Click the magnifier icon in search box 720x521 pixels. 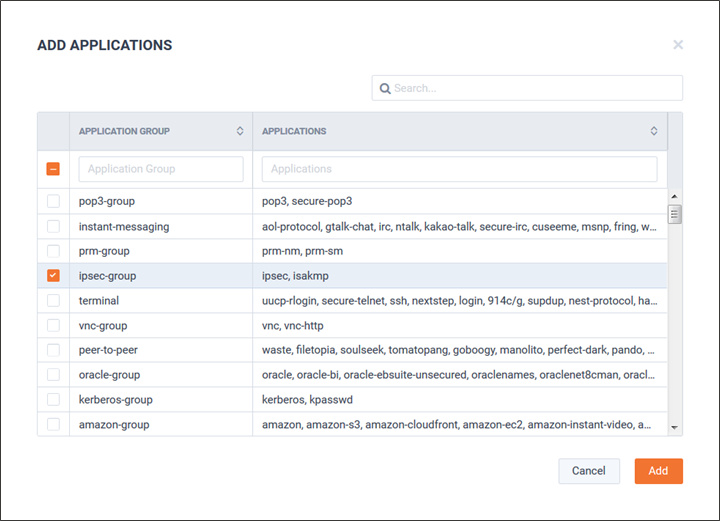pos(385,88)
